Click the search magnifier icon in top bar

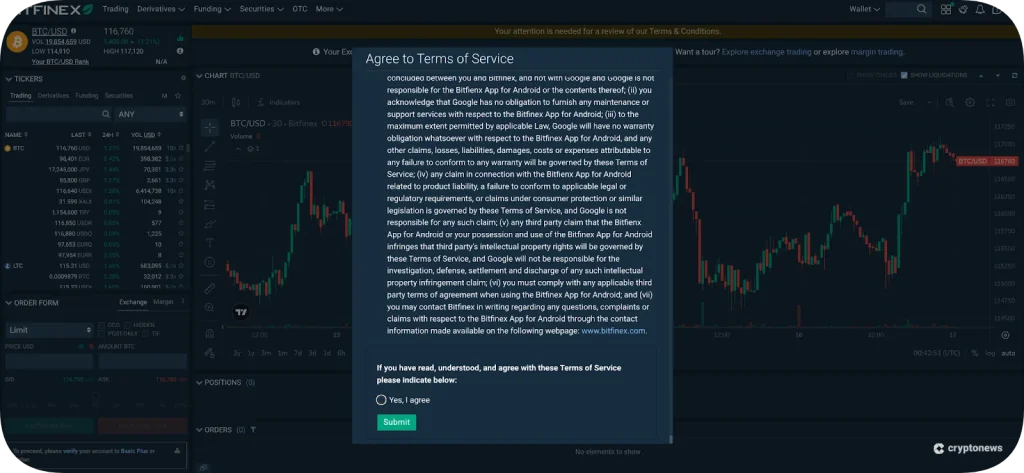click(920, 9)
